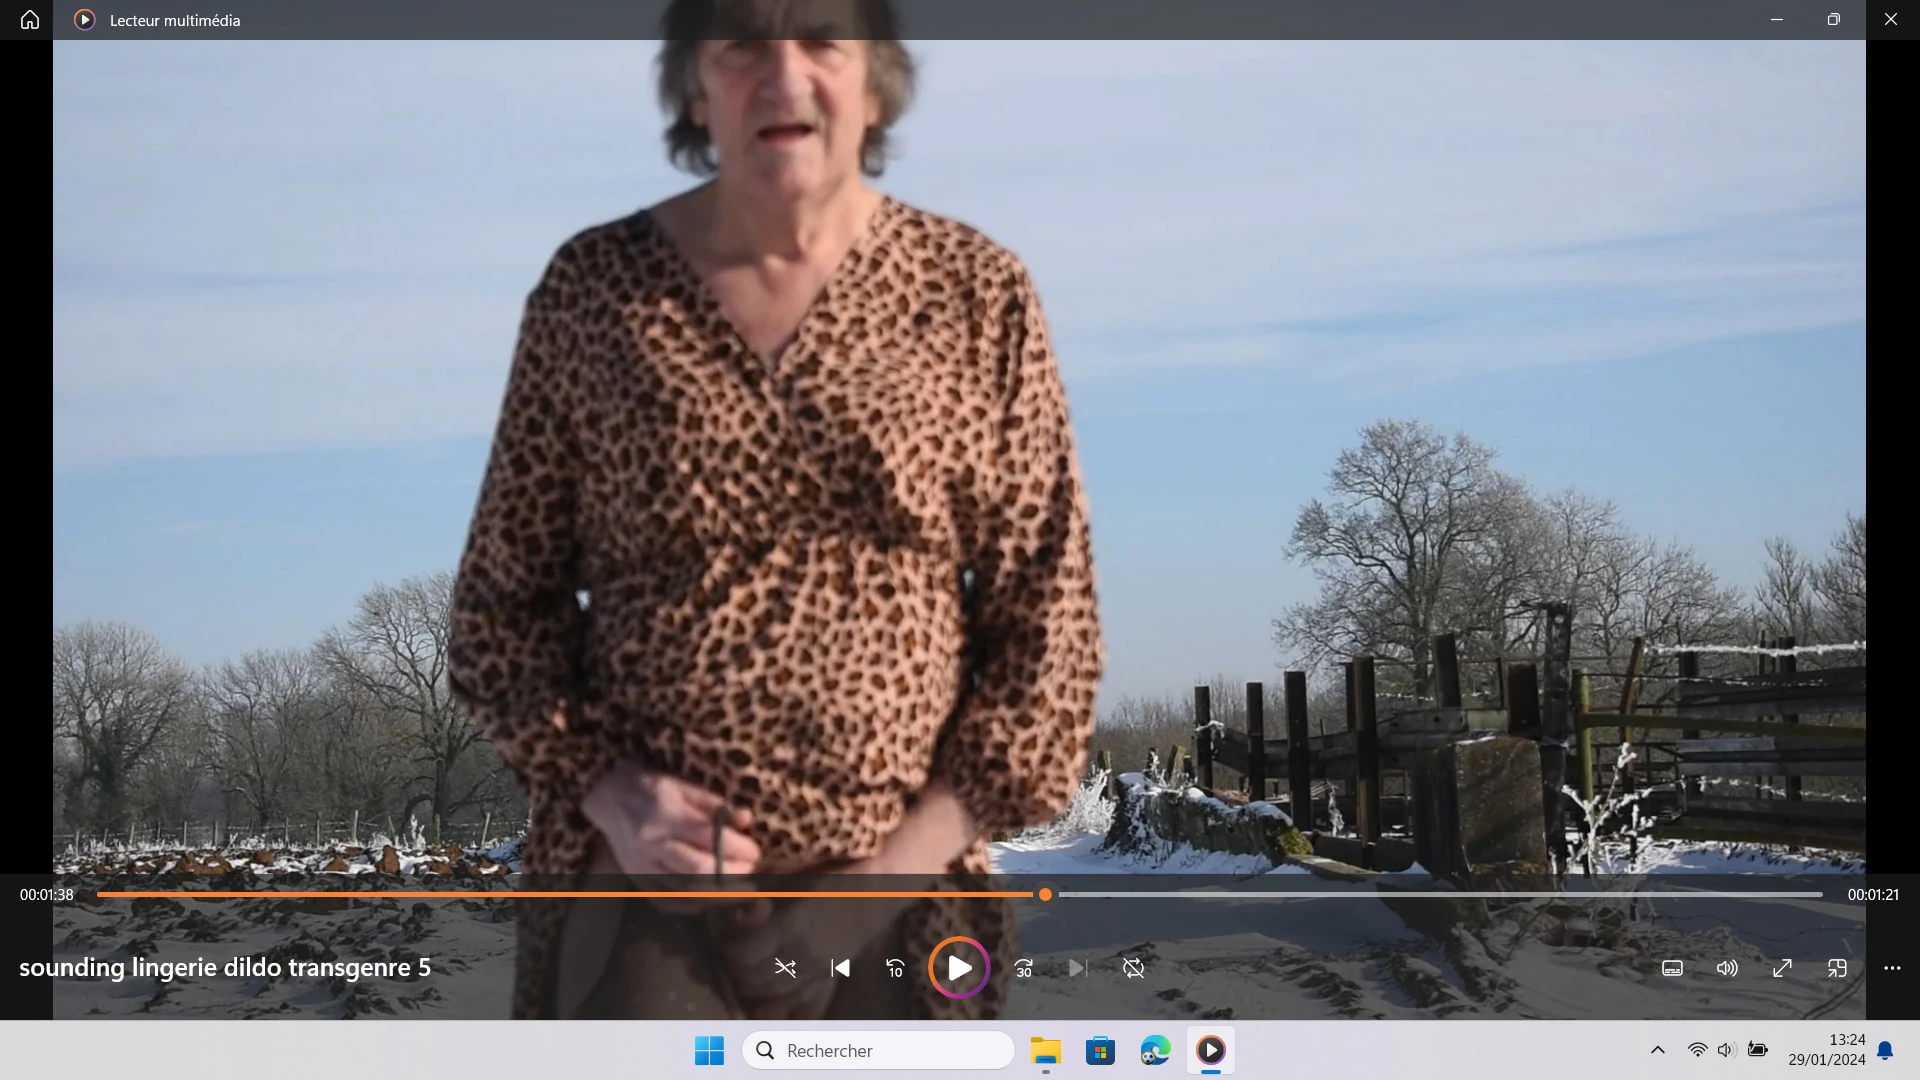1920x1080 pixels.
Task: Enter full screen with arrow icon
Action: pyautogui.click(x=1782, y=968)
